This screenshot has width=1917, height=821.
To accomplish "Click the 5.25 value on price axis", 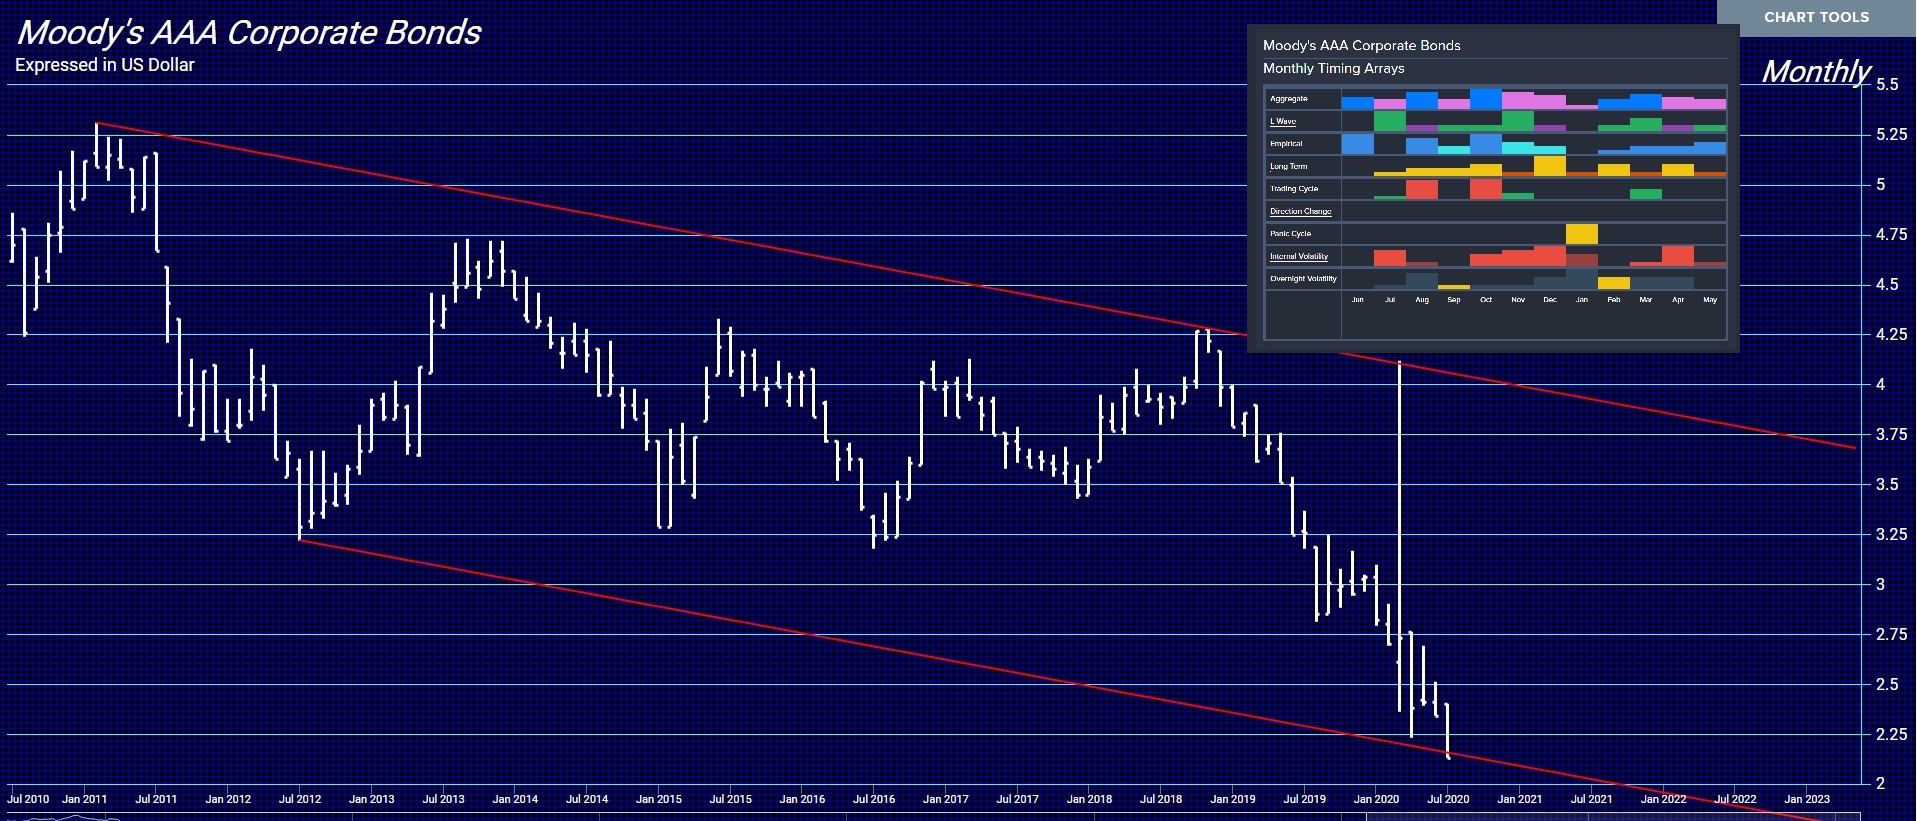I will tap(1891, 135).
